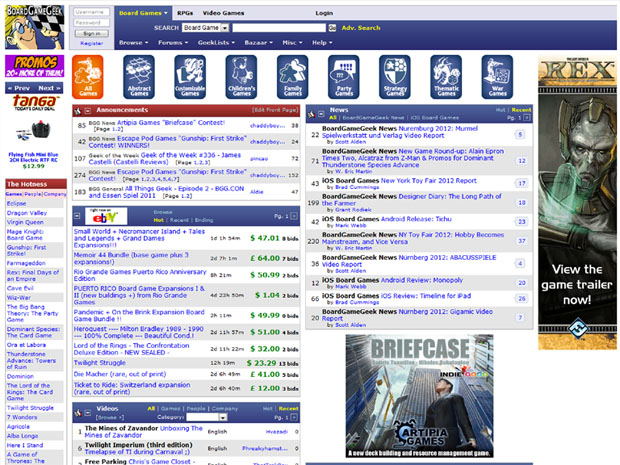The height and width of the screenshot is (465, 620).
Task: Collapse the eBay auctions panel
Action: [x=78, y=216]
